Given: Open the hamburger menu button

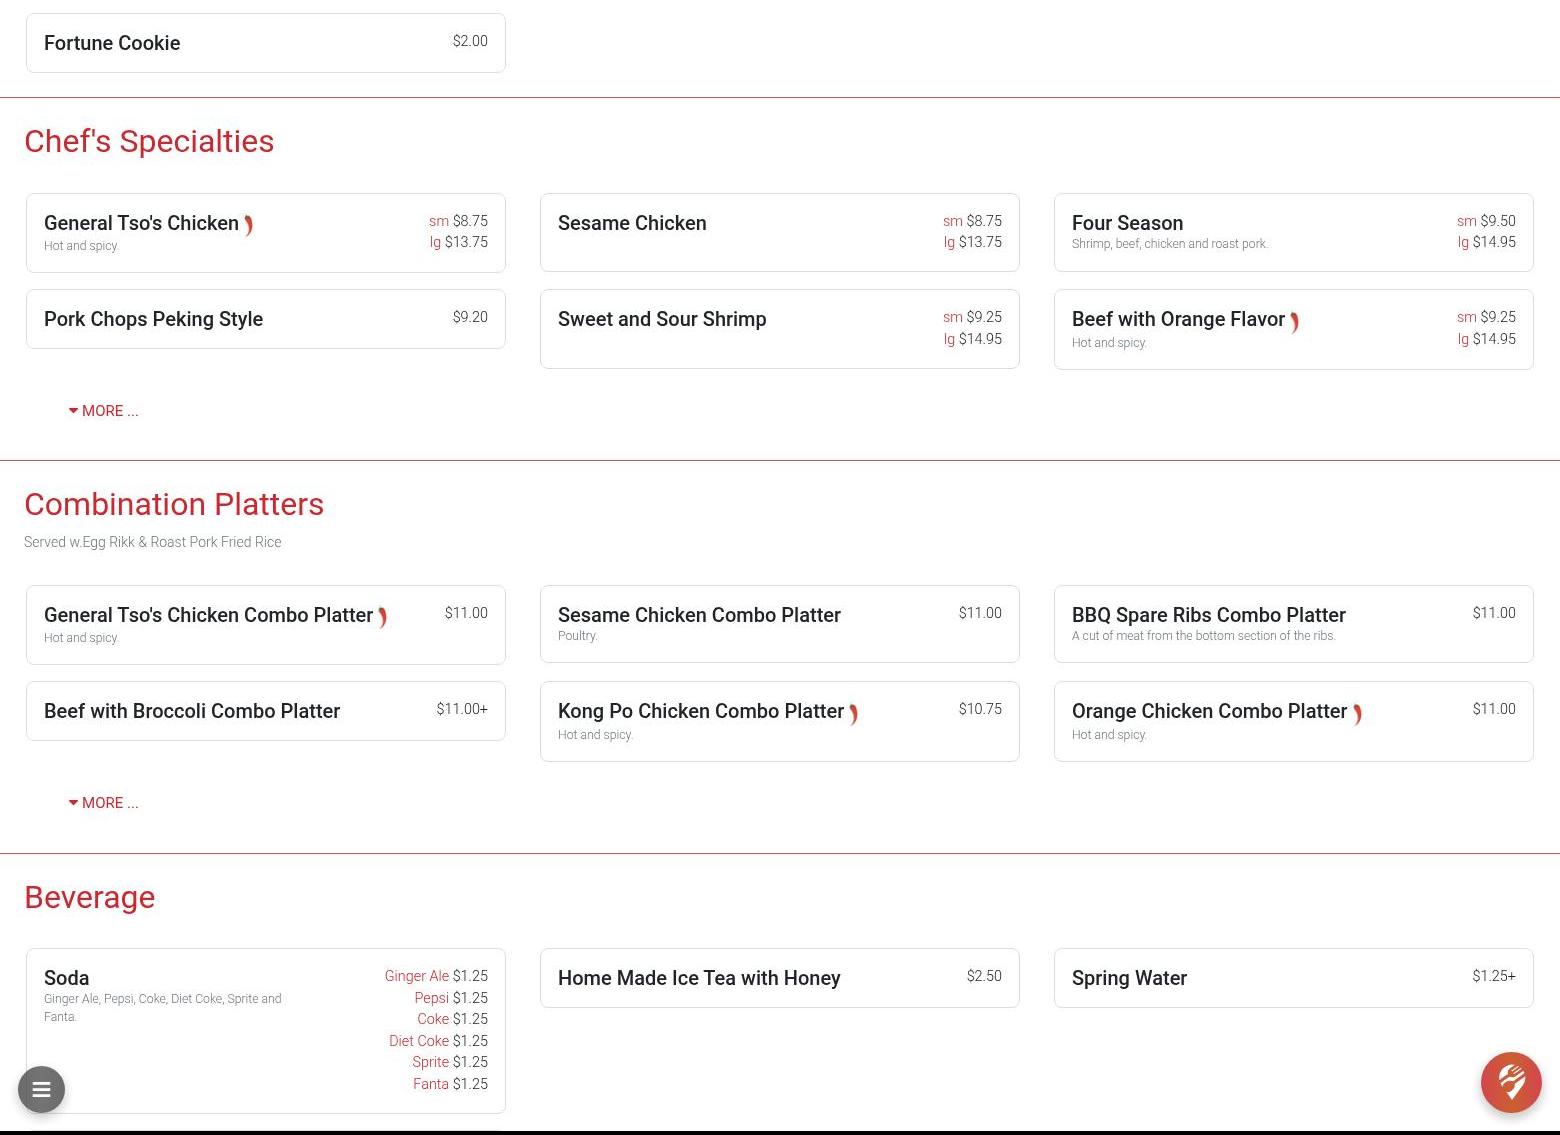Looking at the screenshot, I should 41,1089.
